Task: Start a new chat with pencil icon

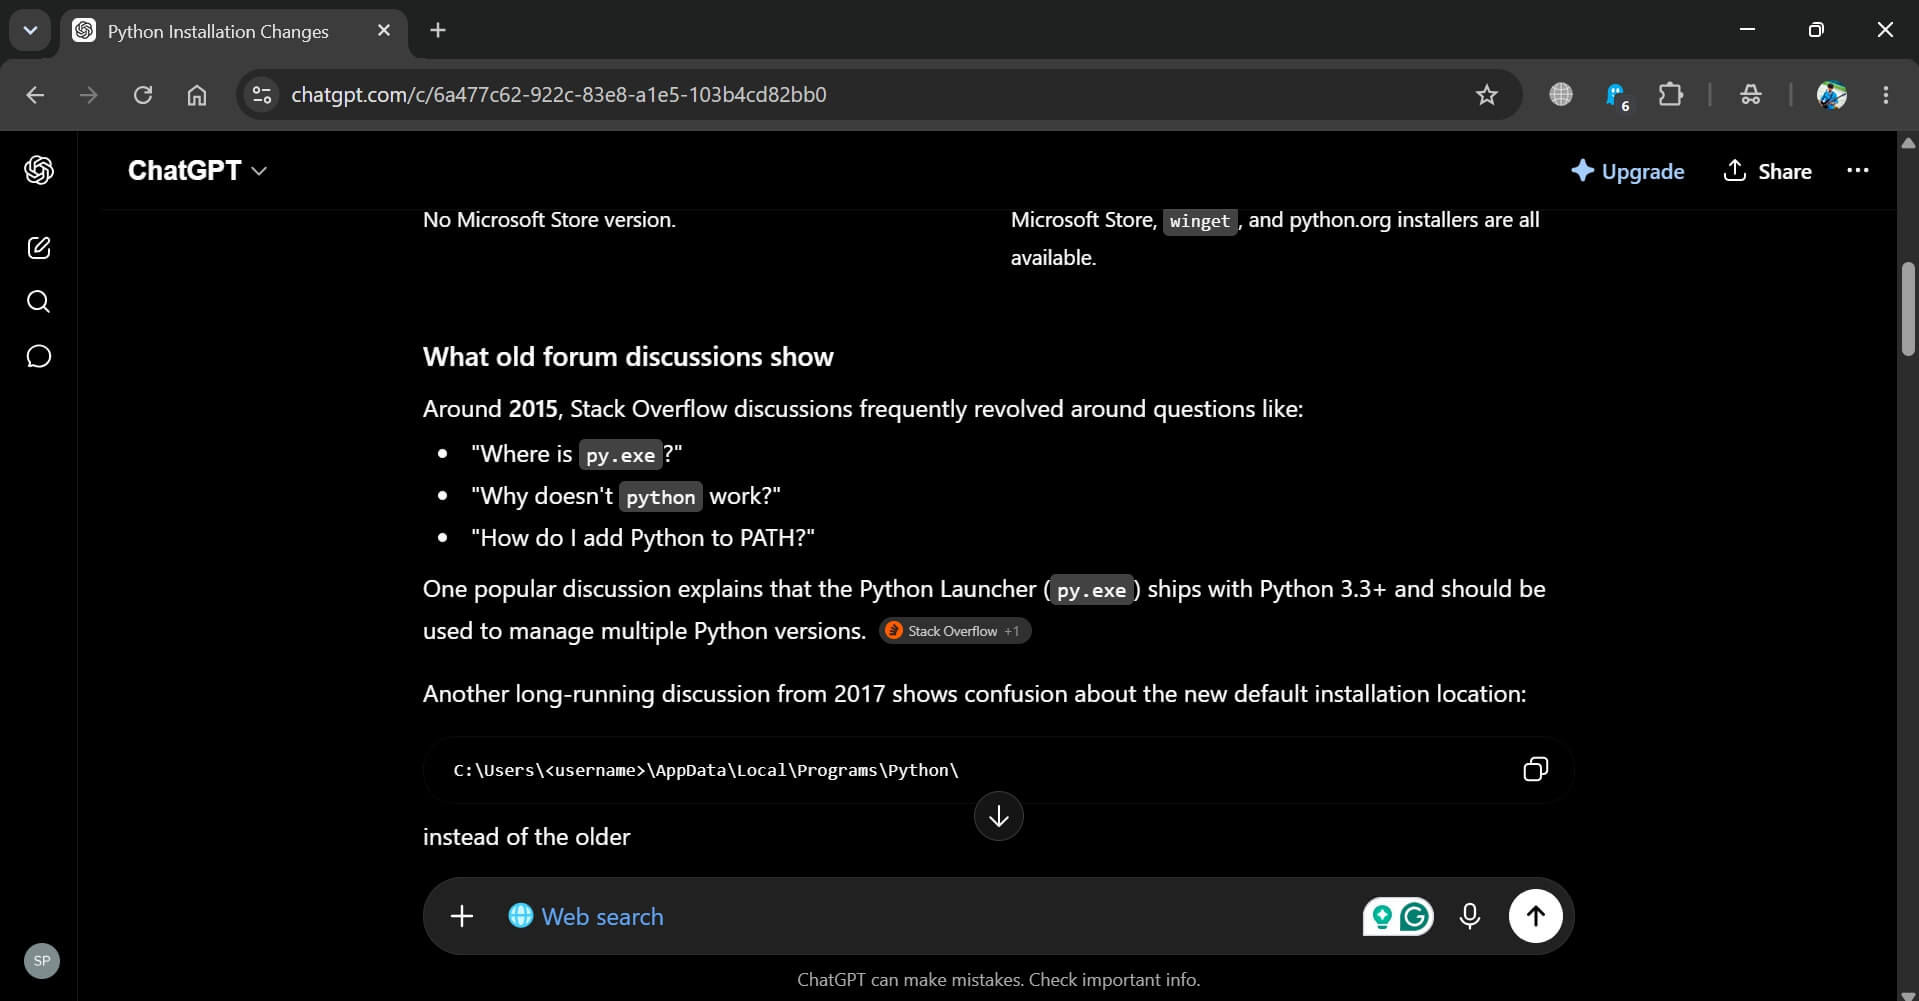Action: point(39,248)
